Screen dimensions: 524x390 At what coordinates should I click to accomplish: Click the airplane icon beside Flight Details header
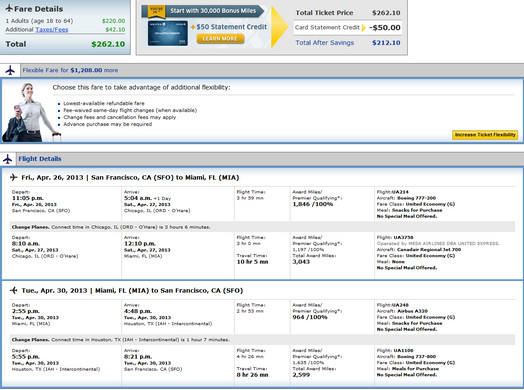[x=7, y=159]
